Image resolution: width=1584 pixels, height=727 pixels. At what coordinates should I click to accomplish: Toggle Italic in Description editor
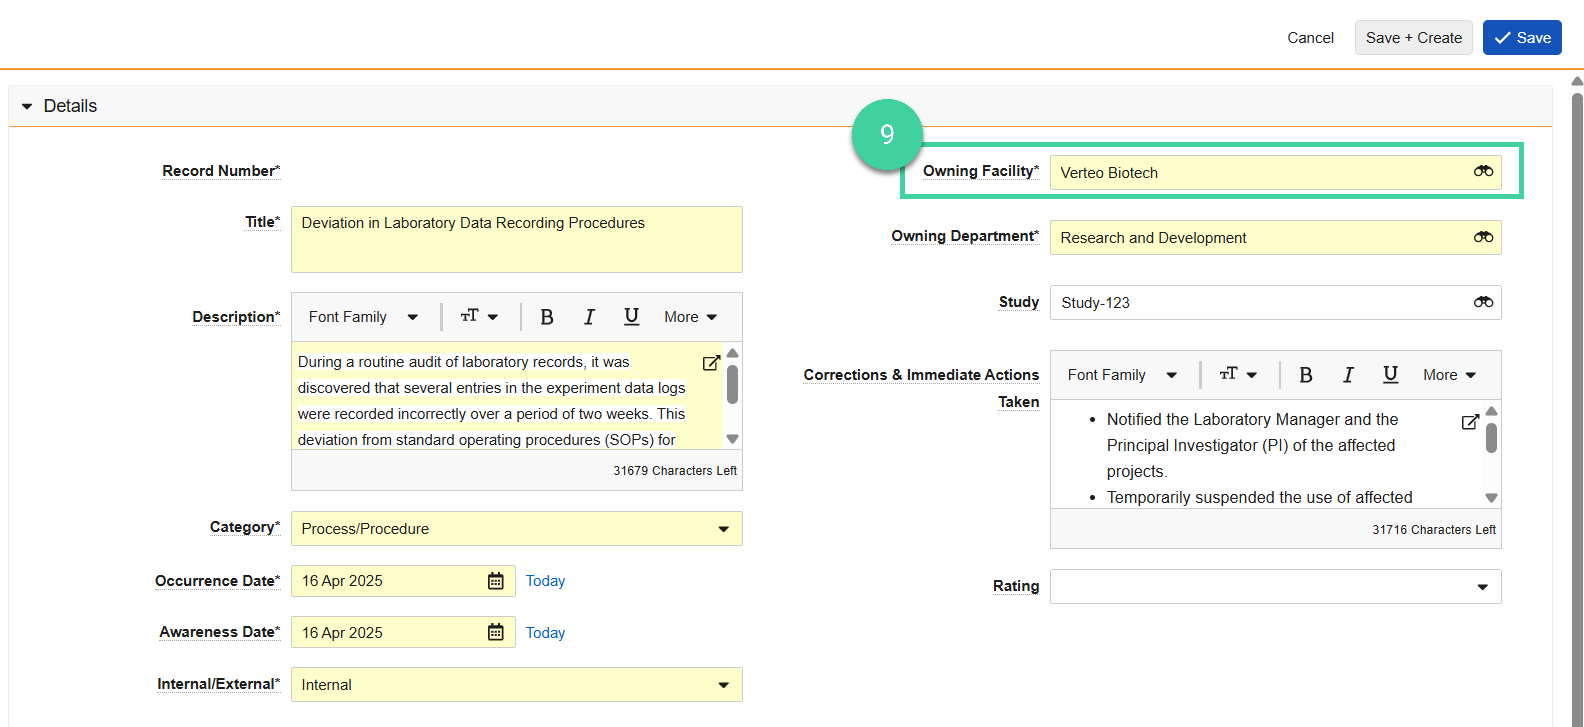pos(589,317)
